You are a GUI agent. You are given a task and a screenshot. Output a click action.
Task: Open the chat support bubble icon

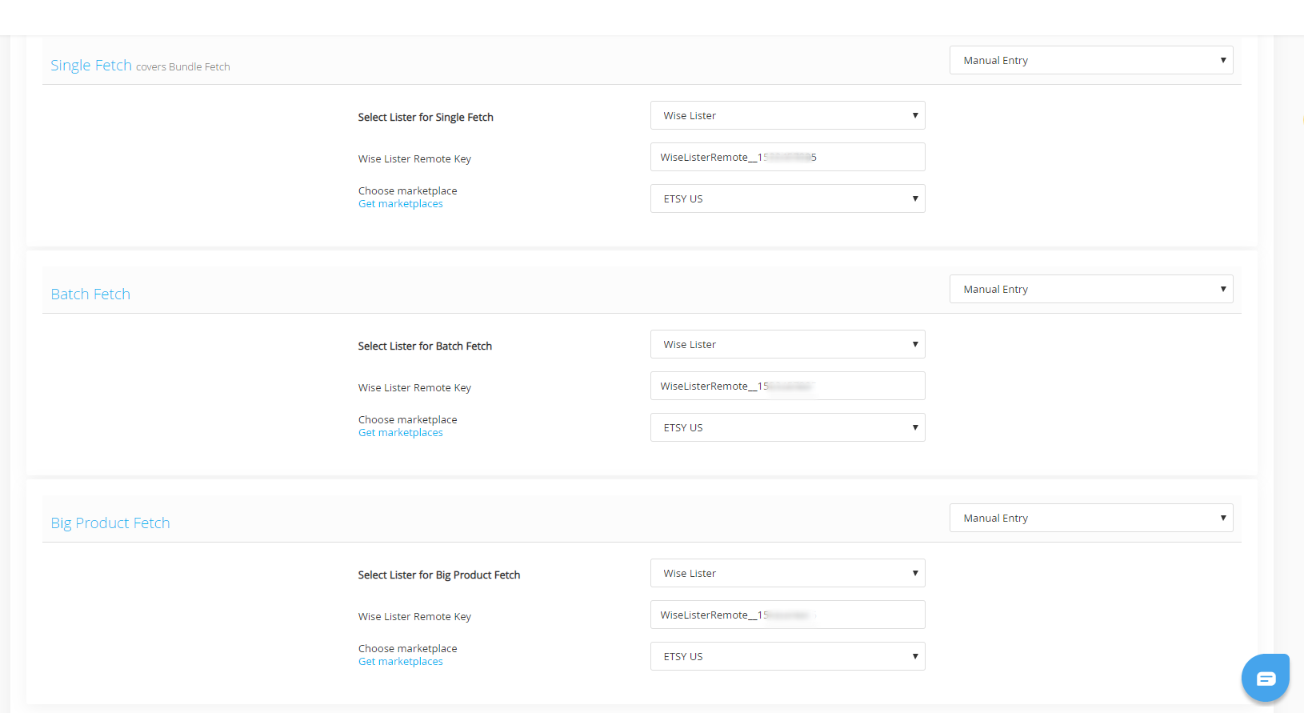(x=1266, y=679)
